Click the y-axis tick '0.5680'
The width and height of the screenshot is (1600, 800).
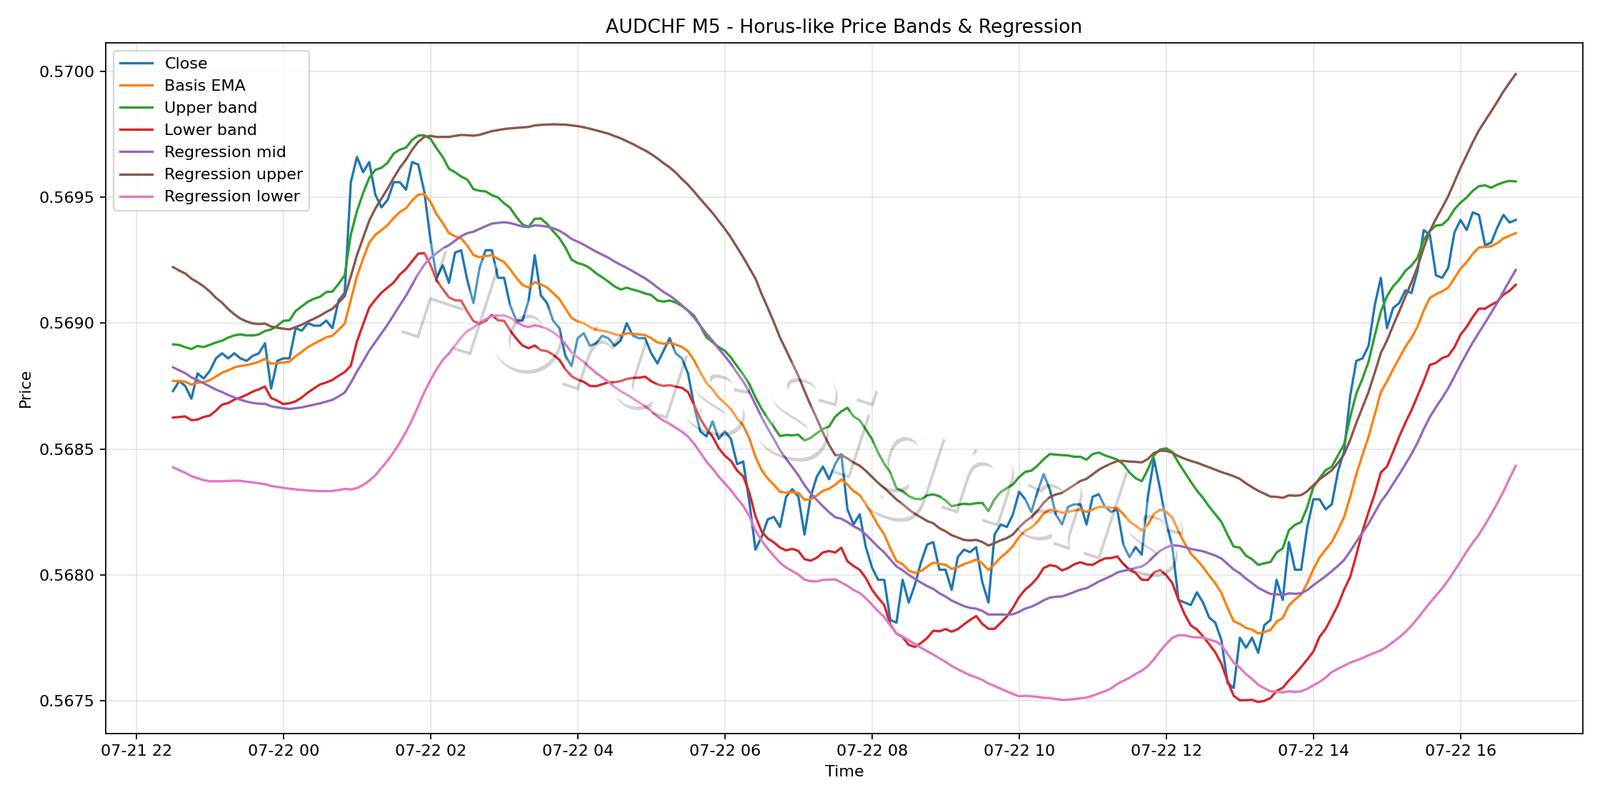(x=66, y=576)
